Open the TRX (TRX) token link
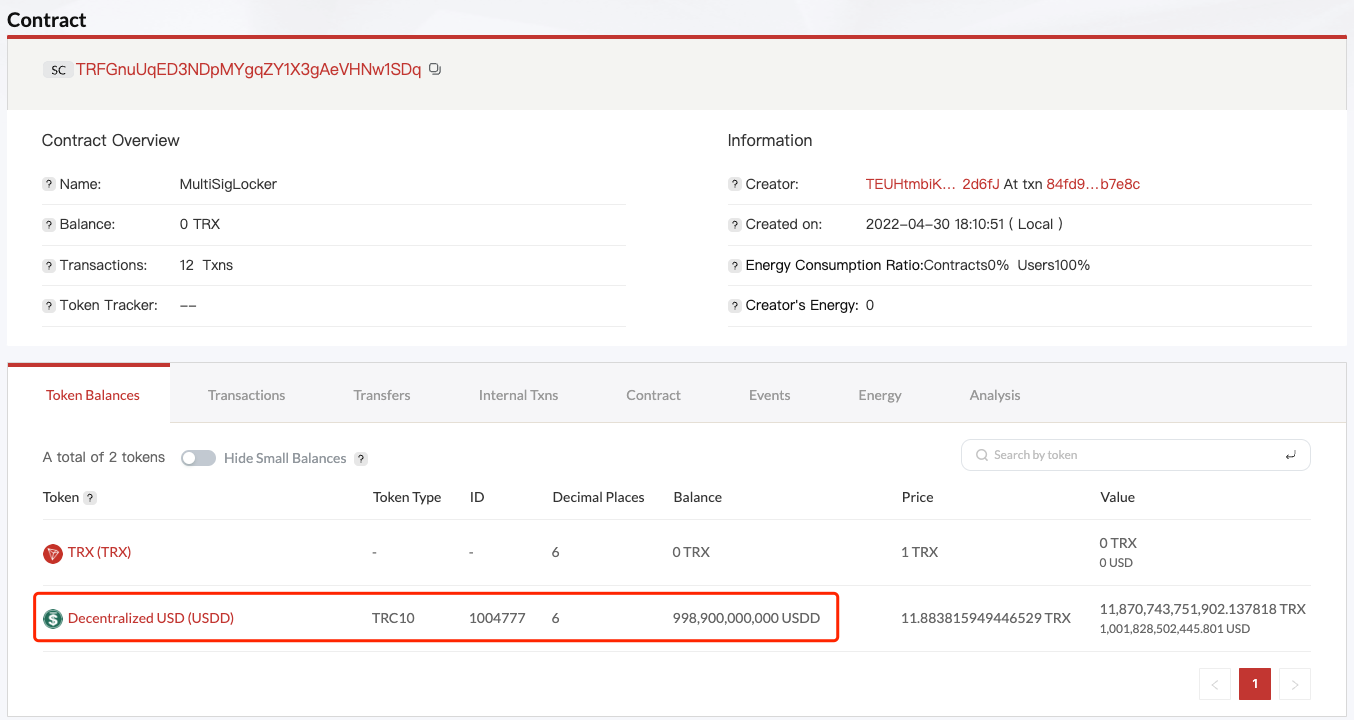The width and height of the screenshot is (1354, 720). tap(99, 552)
